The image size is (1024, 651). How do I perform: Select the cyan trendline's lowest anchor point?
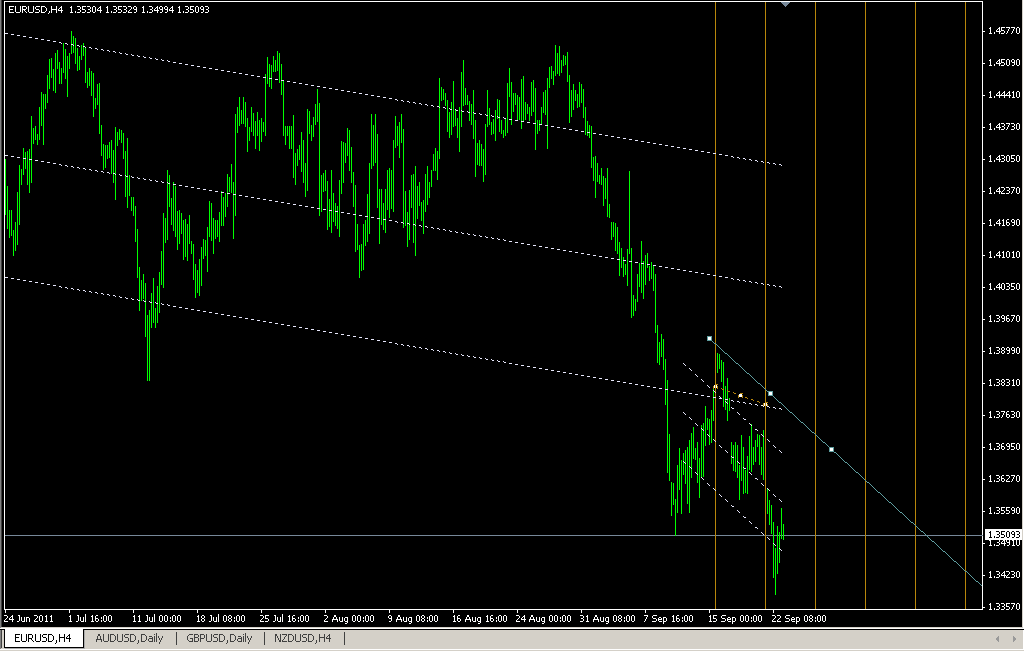(831, 449)
